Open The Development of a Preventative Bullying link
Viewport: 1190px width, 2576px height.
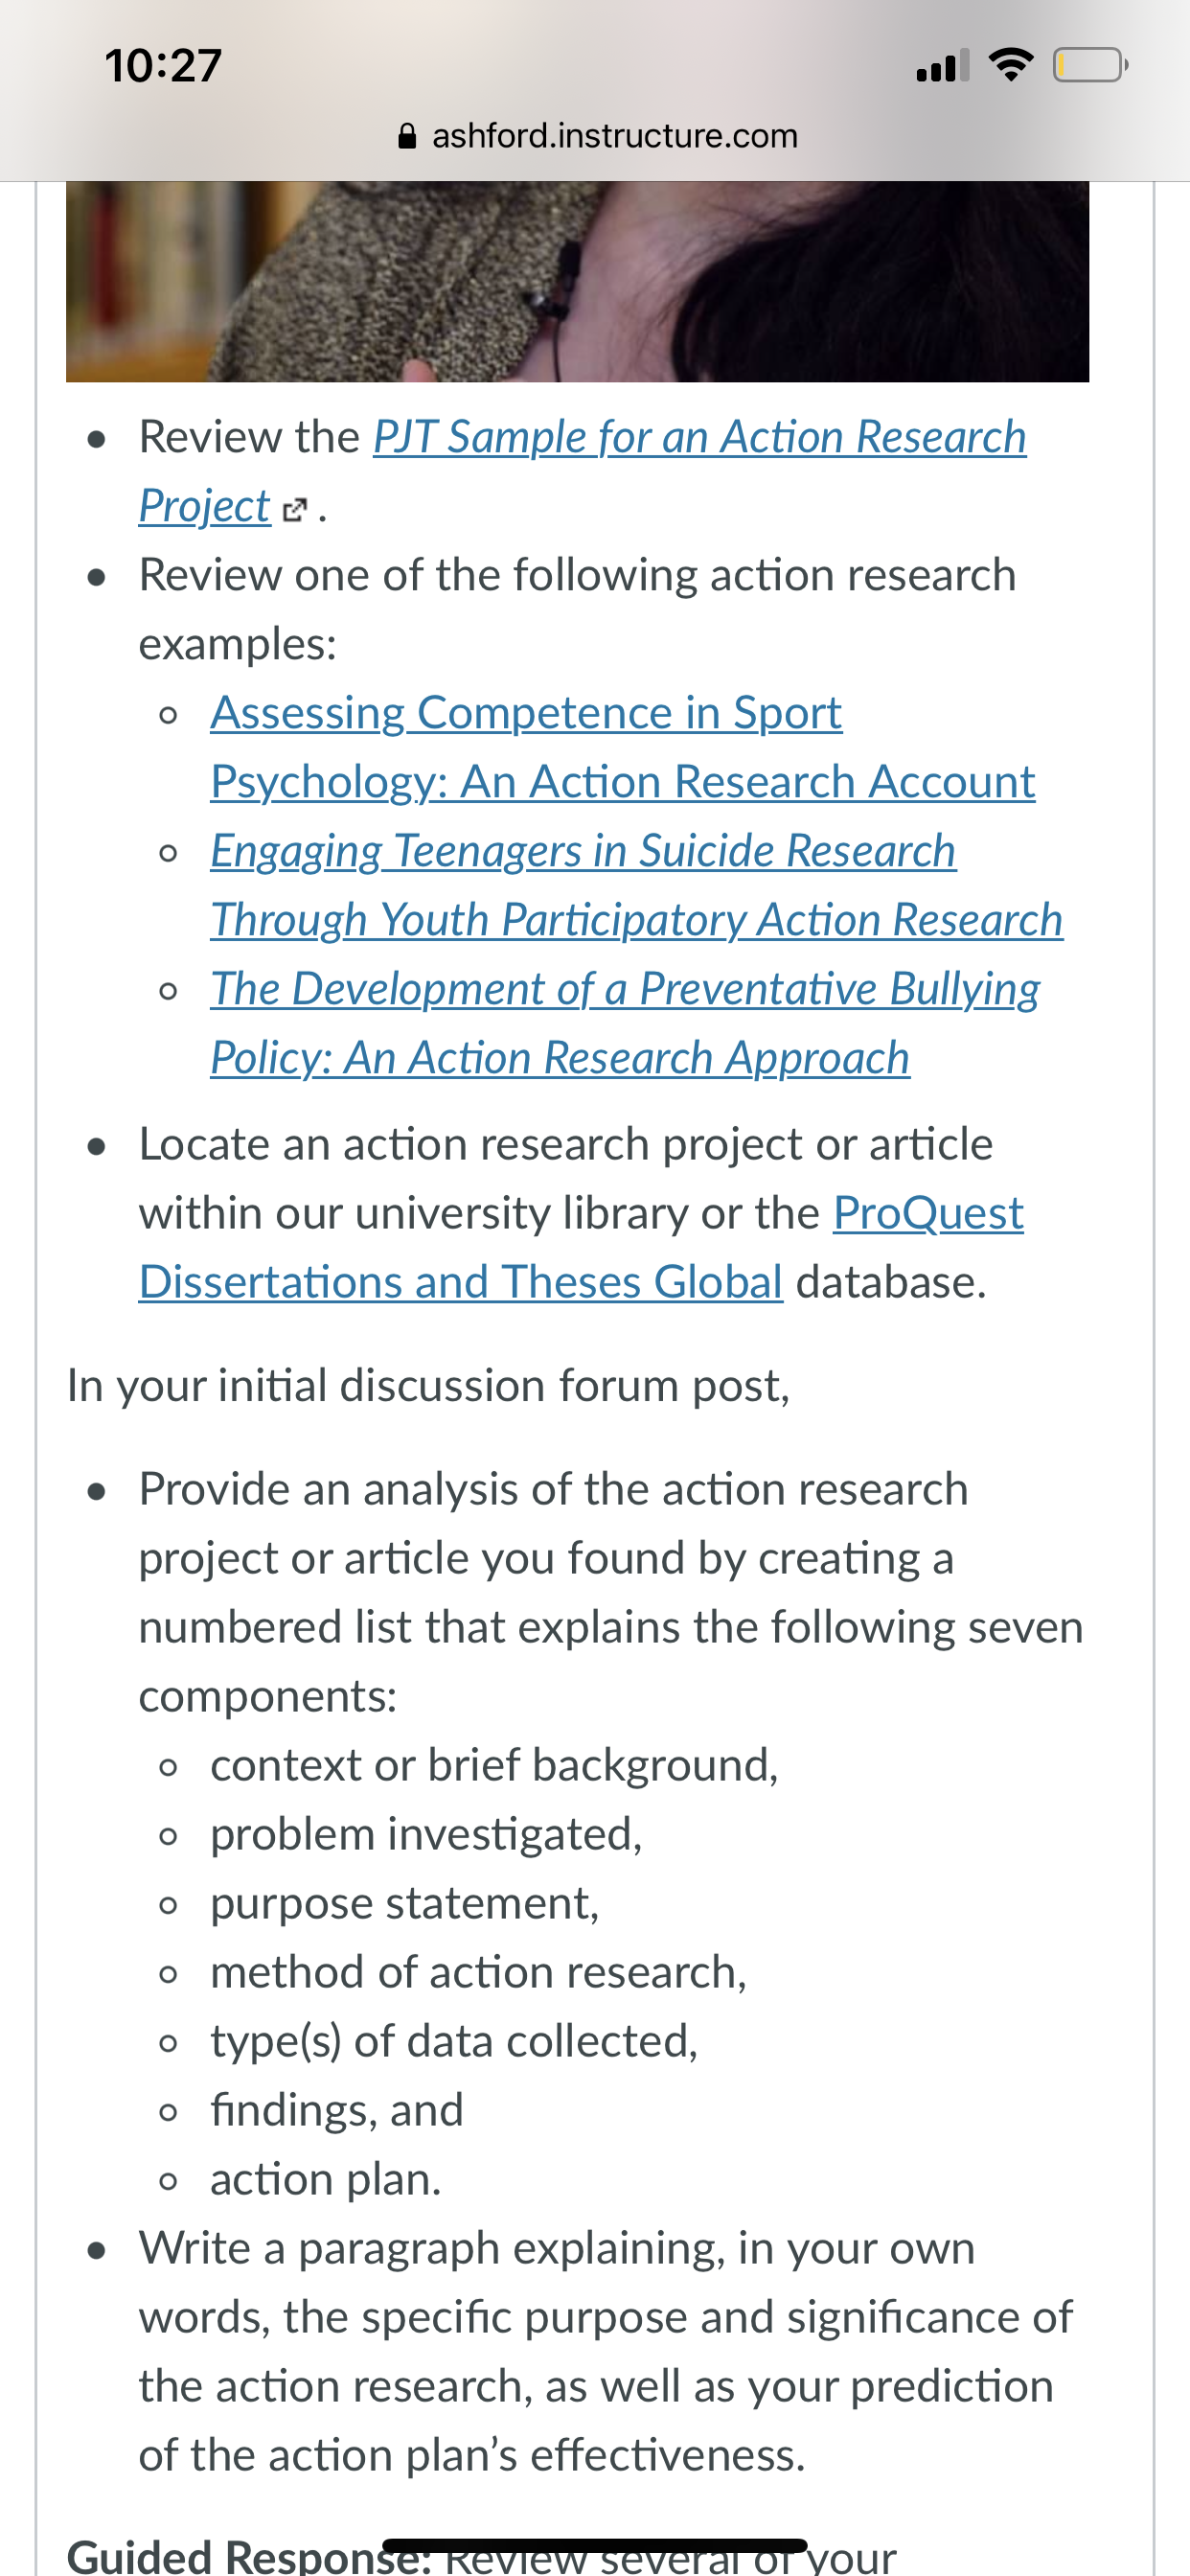tap(625, 989)
